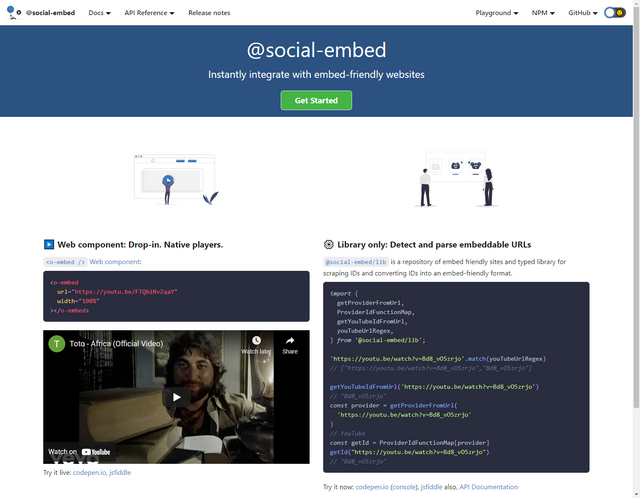Open codepen.io link after Try it now
Screen dimensions: 640x498
coord(372,487)
